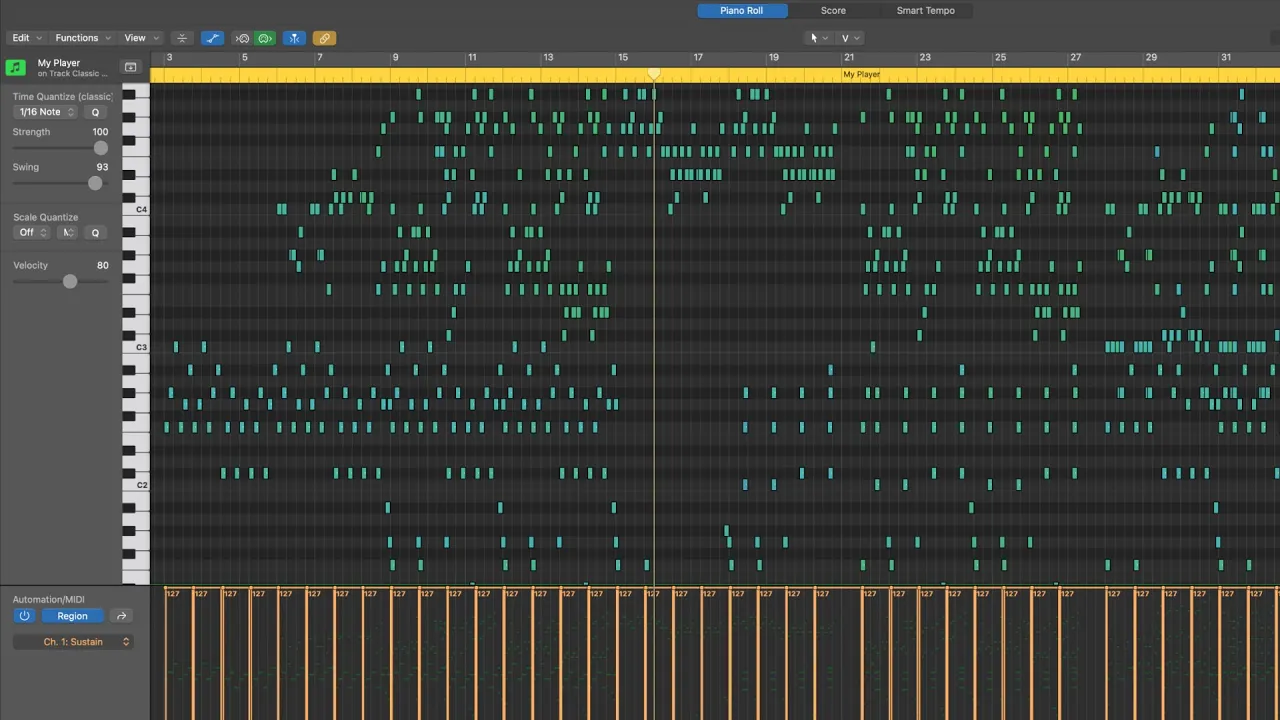Click bar 31 in the ruler
This screenshot has width=1280, height=720.
1226,57
